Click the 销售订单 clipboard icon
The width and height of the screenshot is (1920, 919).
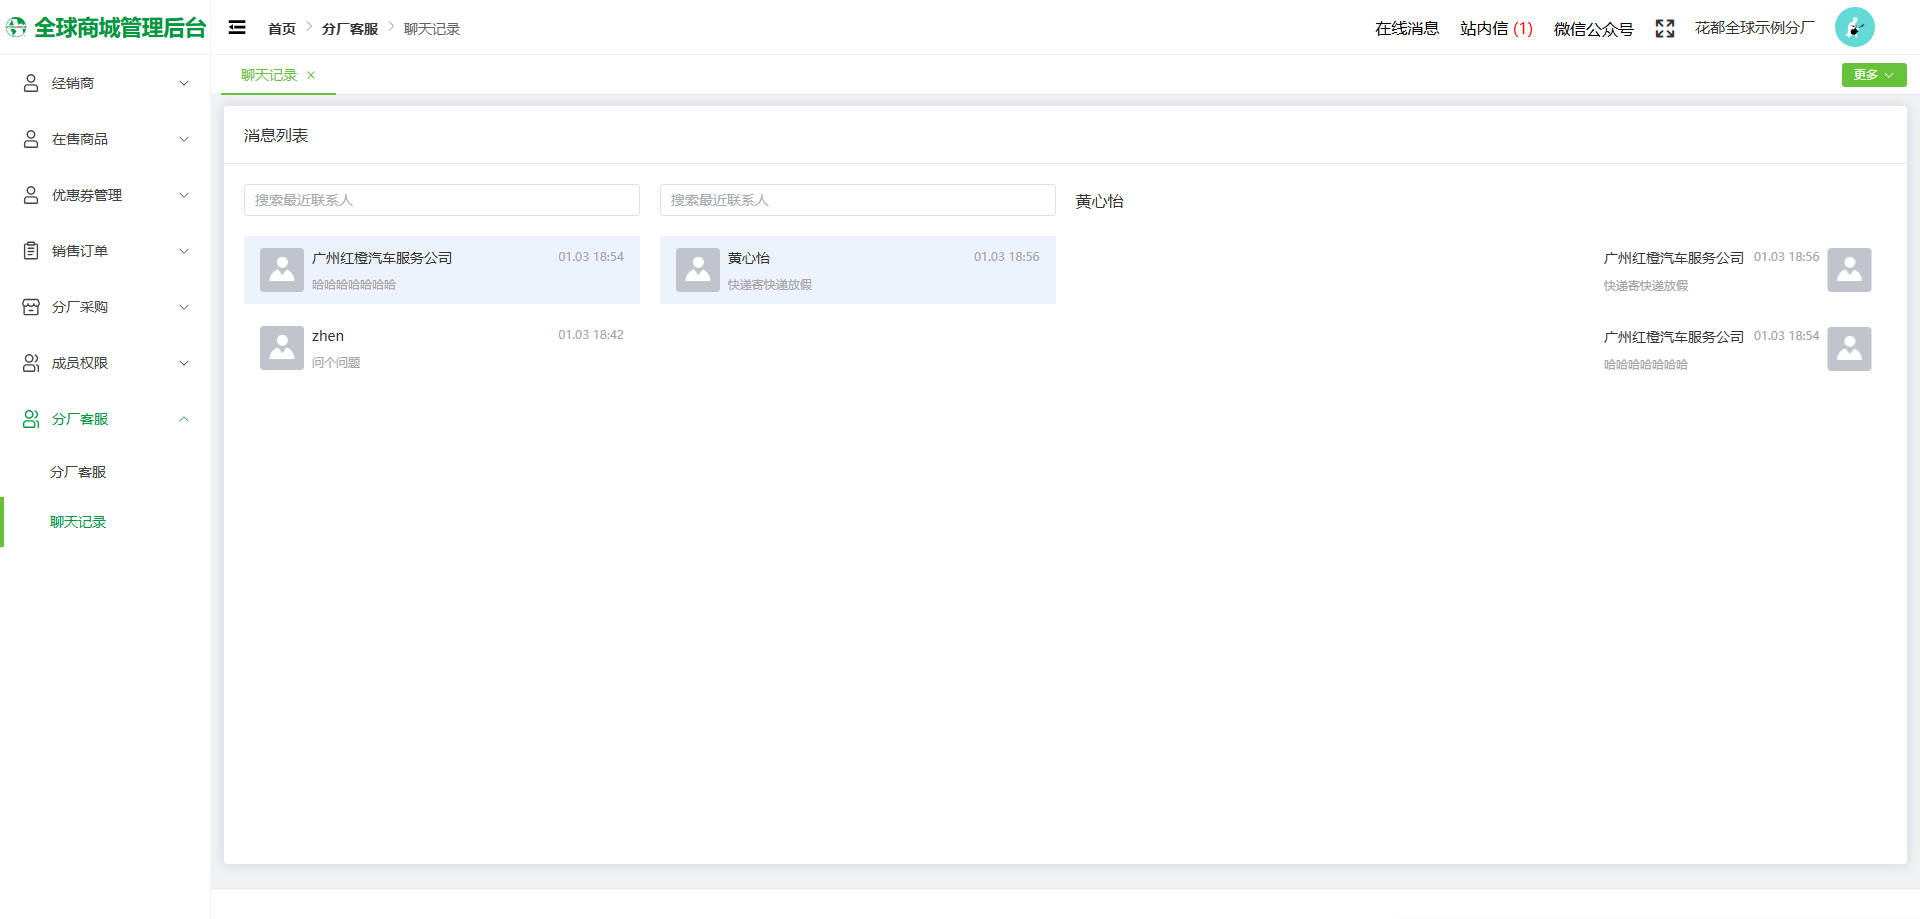[x=31, y=251]
